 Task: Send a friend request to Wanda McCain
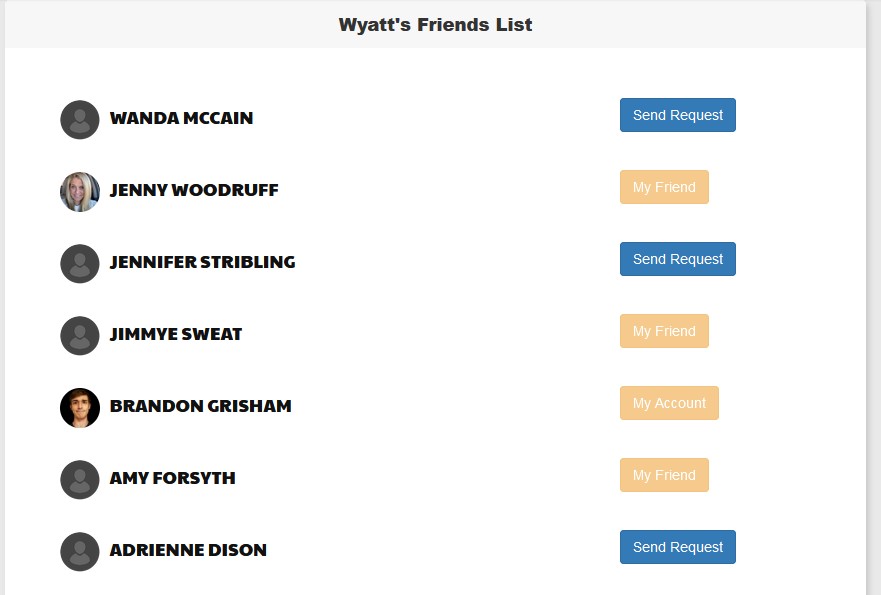tap(678, 115)
